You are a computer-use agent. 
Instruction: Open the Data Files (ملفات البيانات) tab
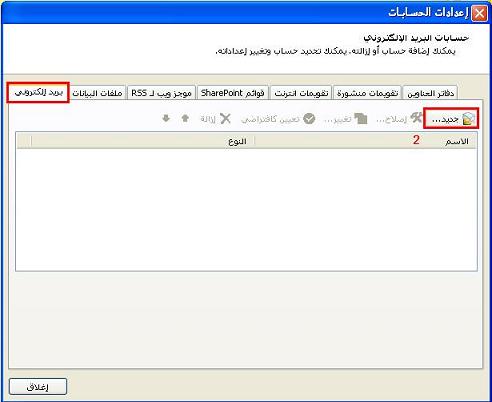tap(97, 93)
